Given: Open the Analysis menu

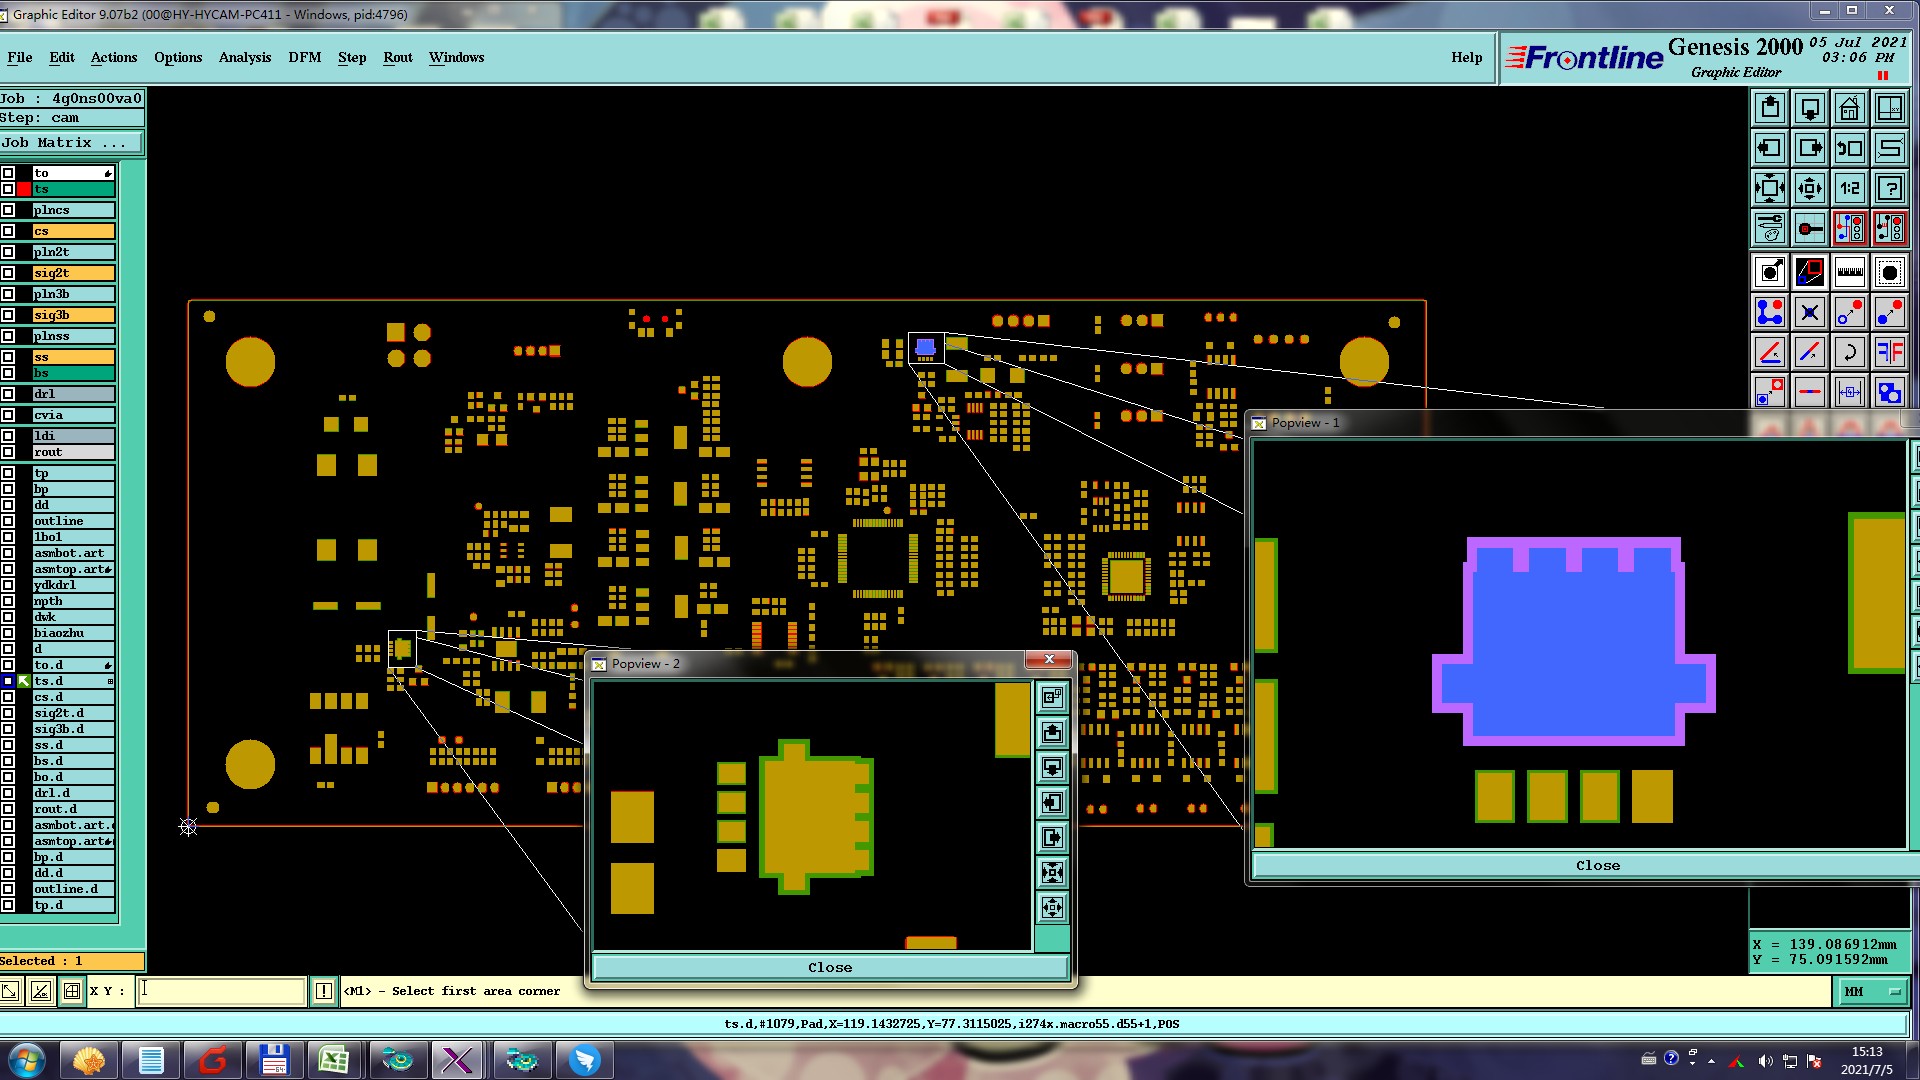Looking at the screenshot, I should point(244,57).
